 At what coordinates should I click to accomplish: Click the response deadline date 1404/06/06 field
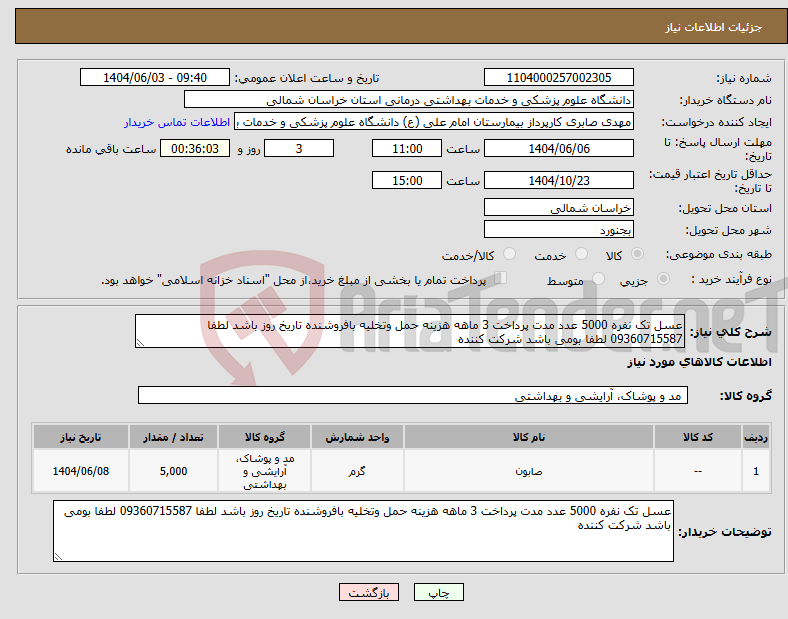pyautogui.click(x=558, y=149)
